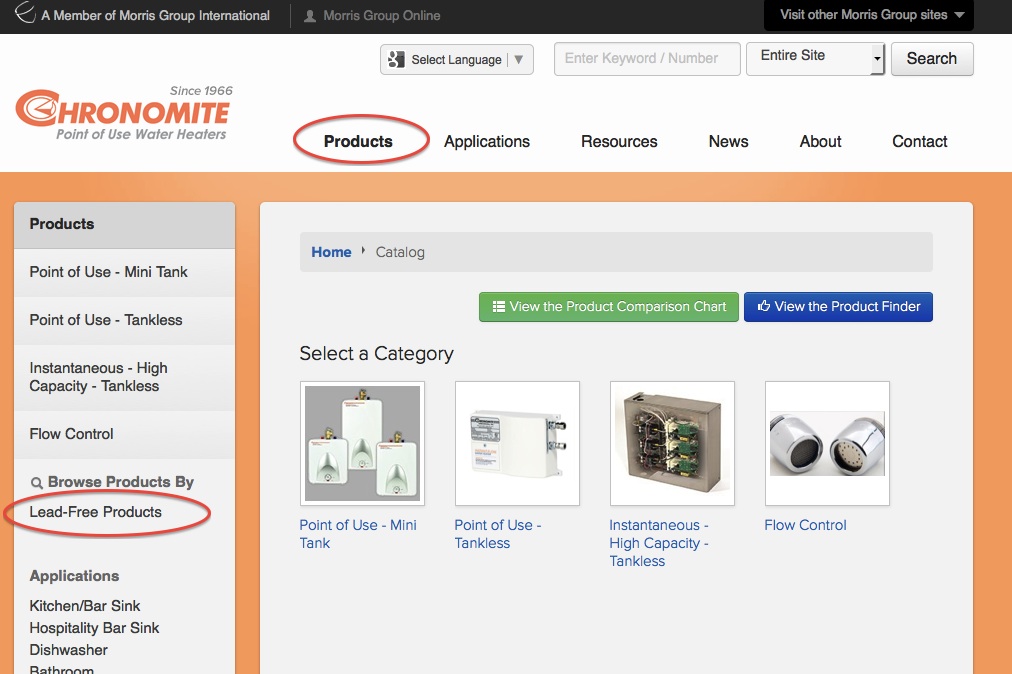Open the Entire Site search scope dropdown
This screenshot has height=674, width=1012.
point(815,59)
